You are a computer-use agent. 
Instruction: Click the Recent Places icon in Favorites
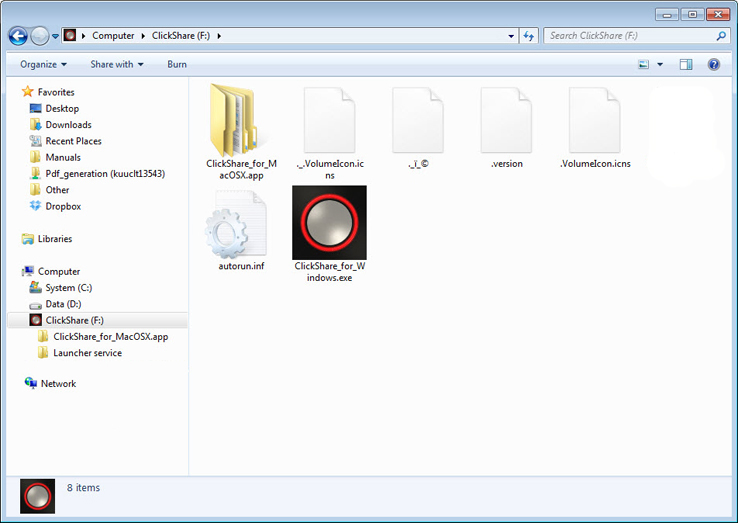(x=35, y=141)
